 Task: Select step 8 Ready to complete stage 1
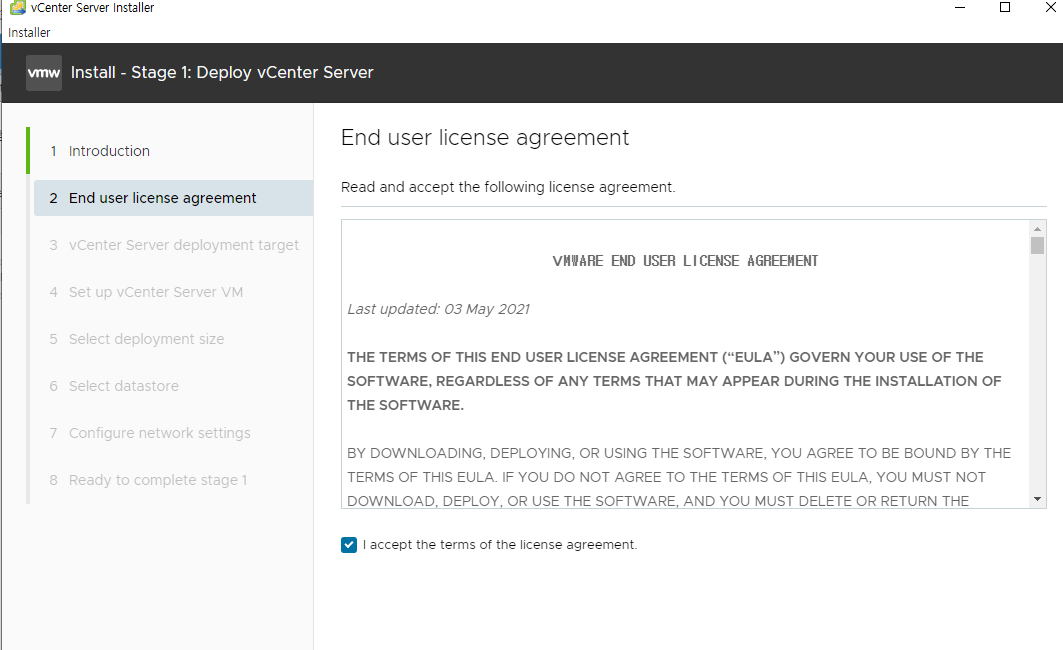tap(148, 480)
